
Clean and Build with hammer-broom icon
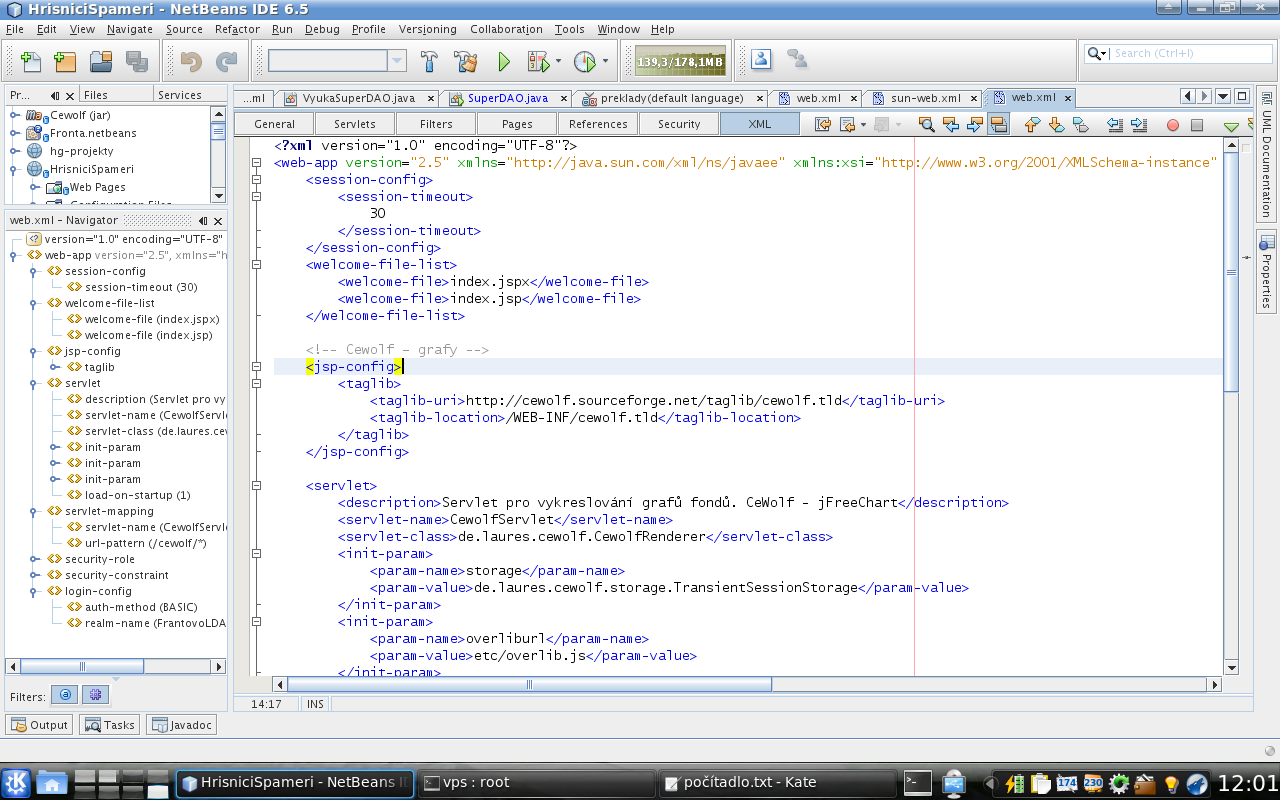click(465, 62)
